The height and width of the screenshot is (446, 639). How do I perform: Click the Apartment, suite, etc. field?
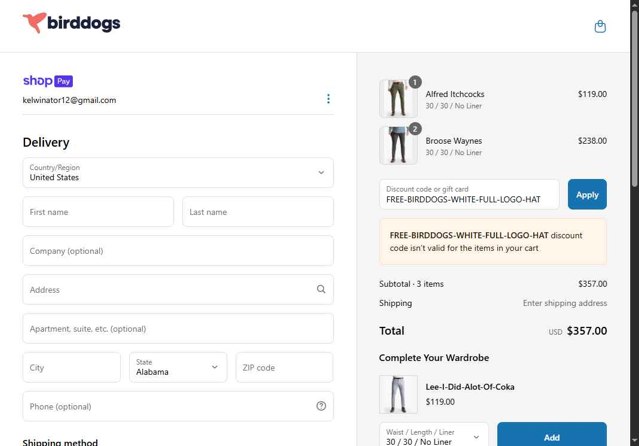click(x=178, y=329)
